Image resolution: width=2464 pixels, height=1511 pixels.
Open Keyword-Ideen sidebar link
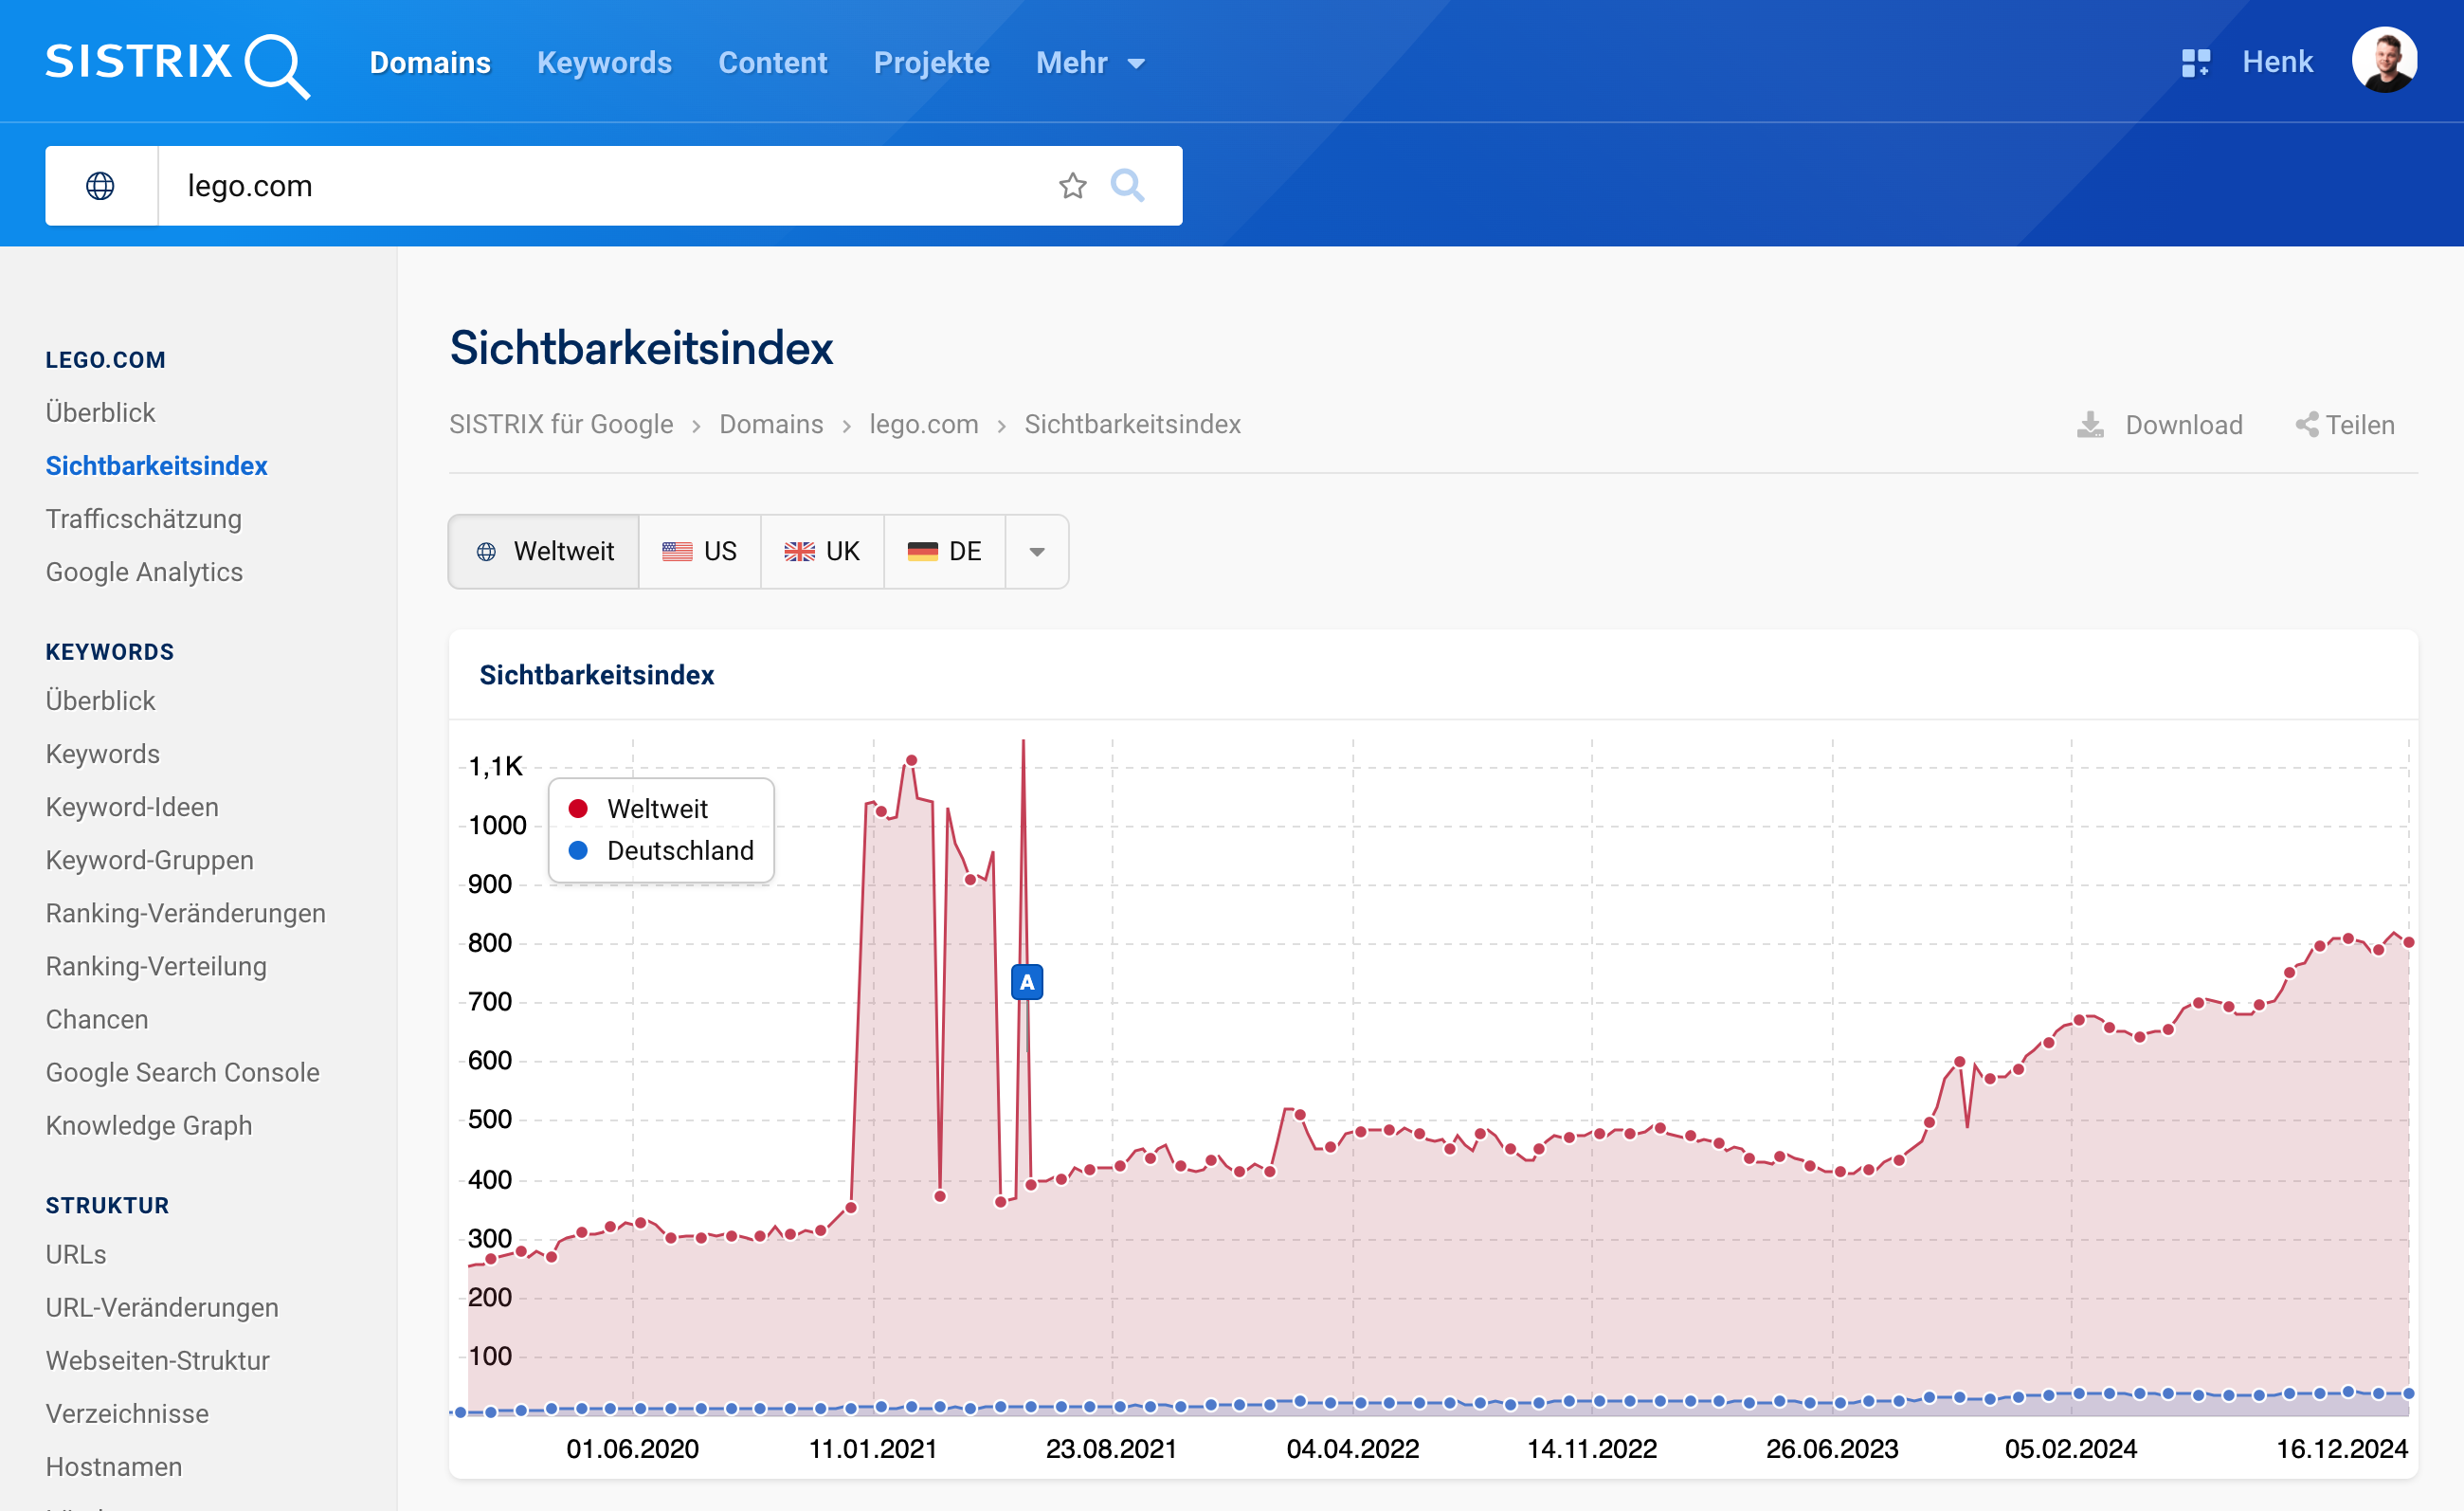coord(132,807)
